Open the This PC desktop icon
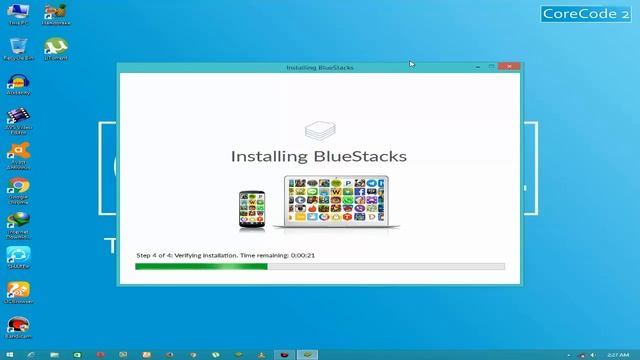 tap(18, 14)
